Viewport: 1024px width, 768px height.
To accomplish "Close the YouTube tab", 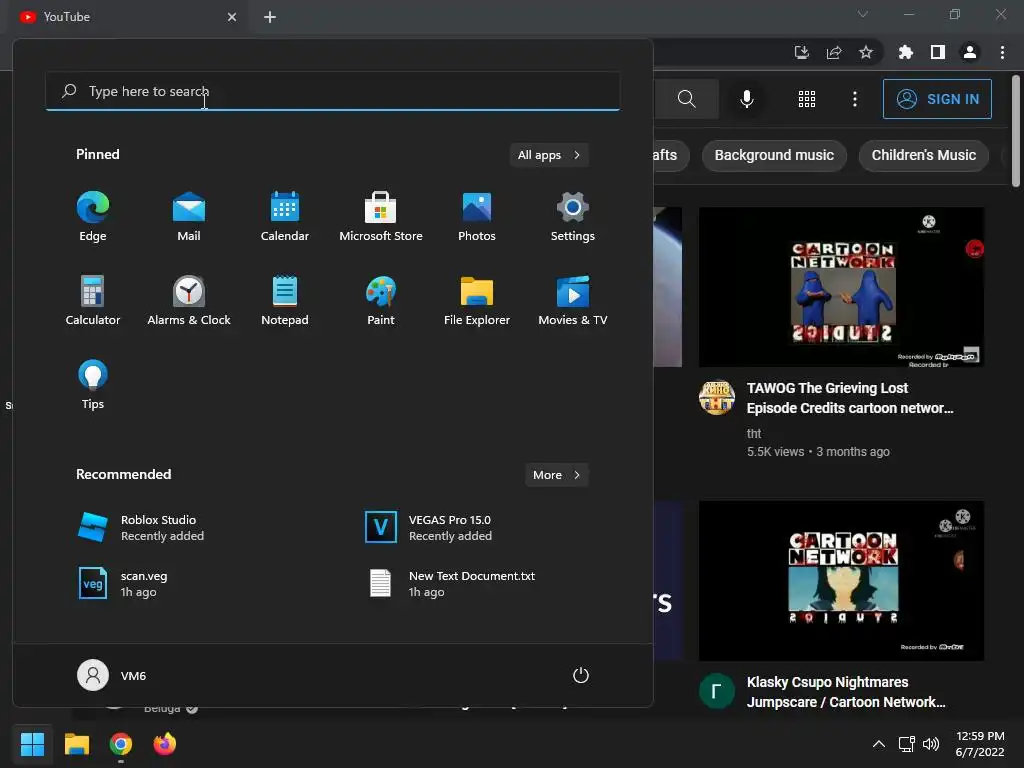I will [232, 17].
